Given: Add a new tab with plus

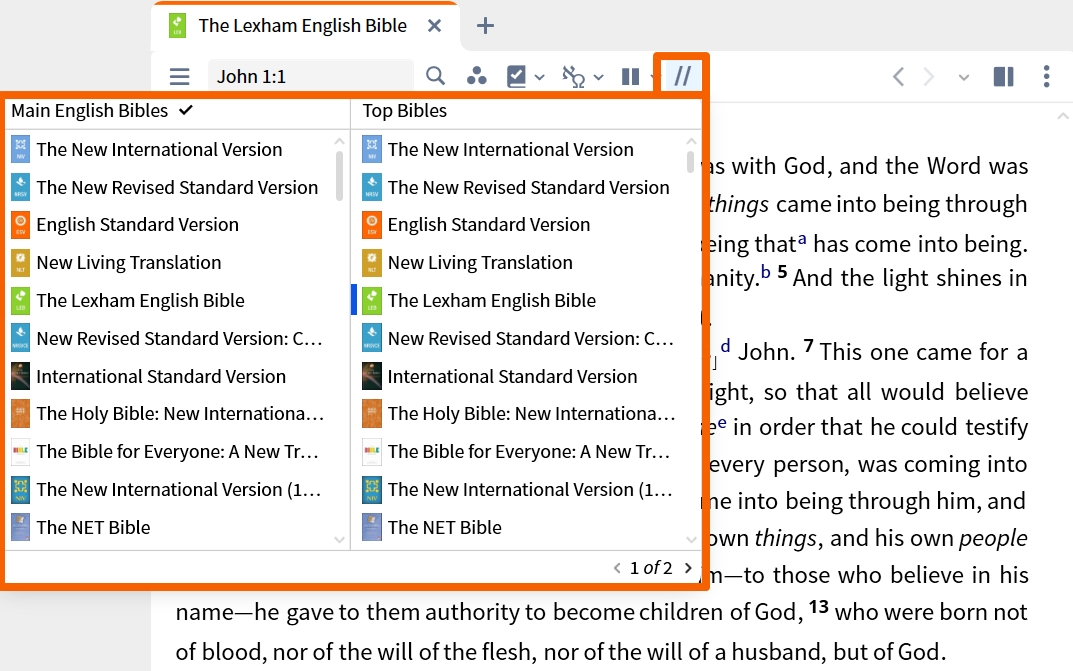Looking at the screenshot, I should (485, 26).
